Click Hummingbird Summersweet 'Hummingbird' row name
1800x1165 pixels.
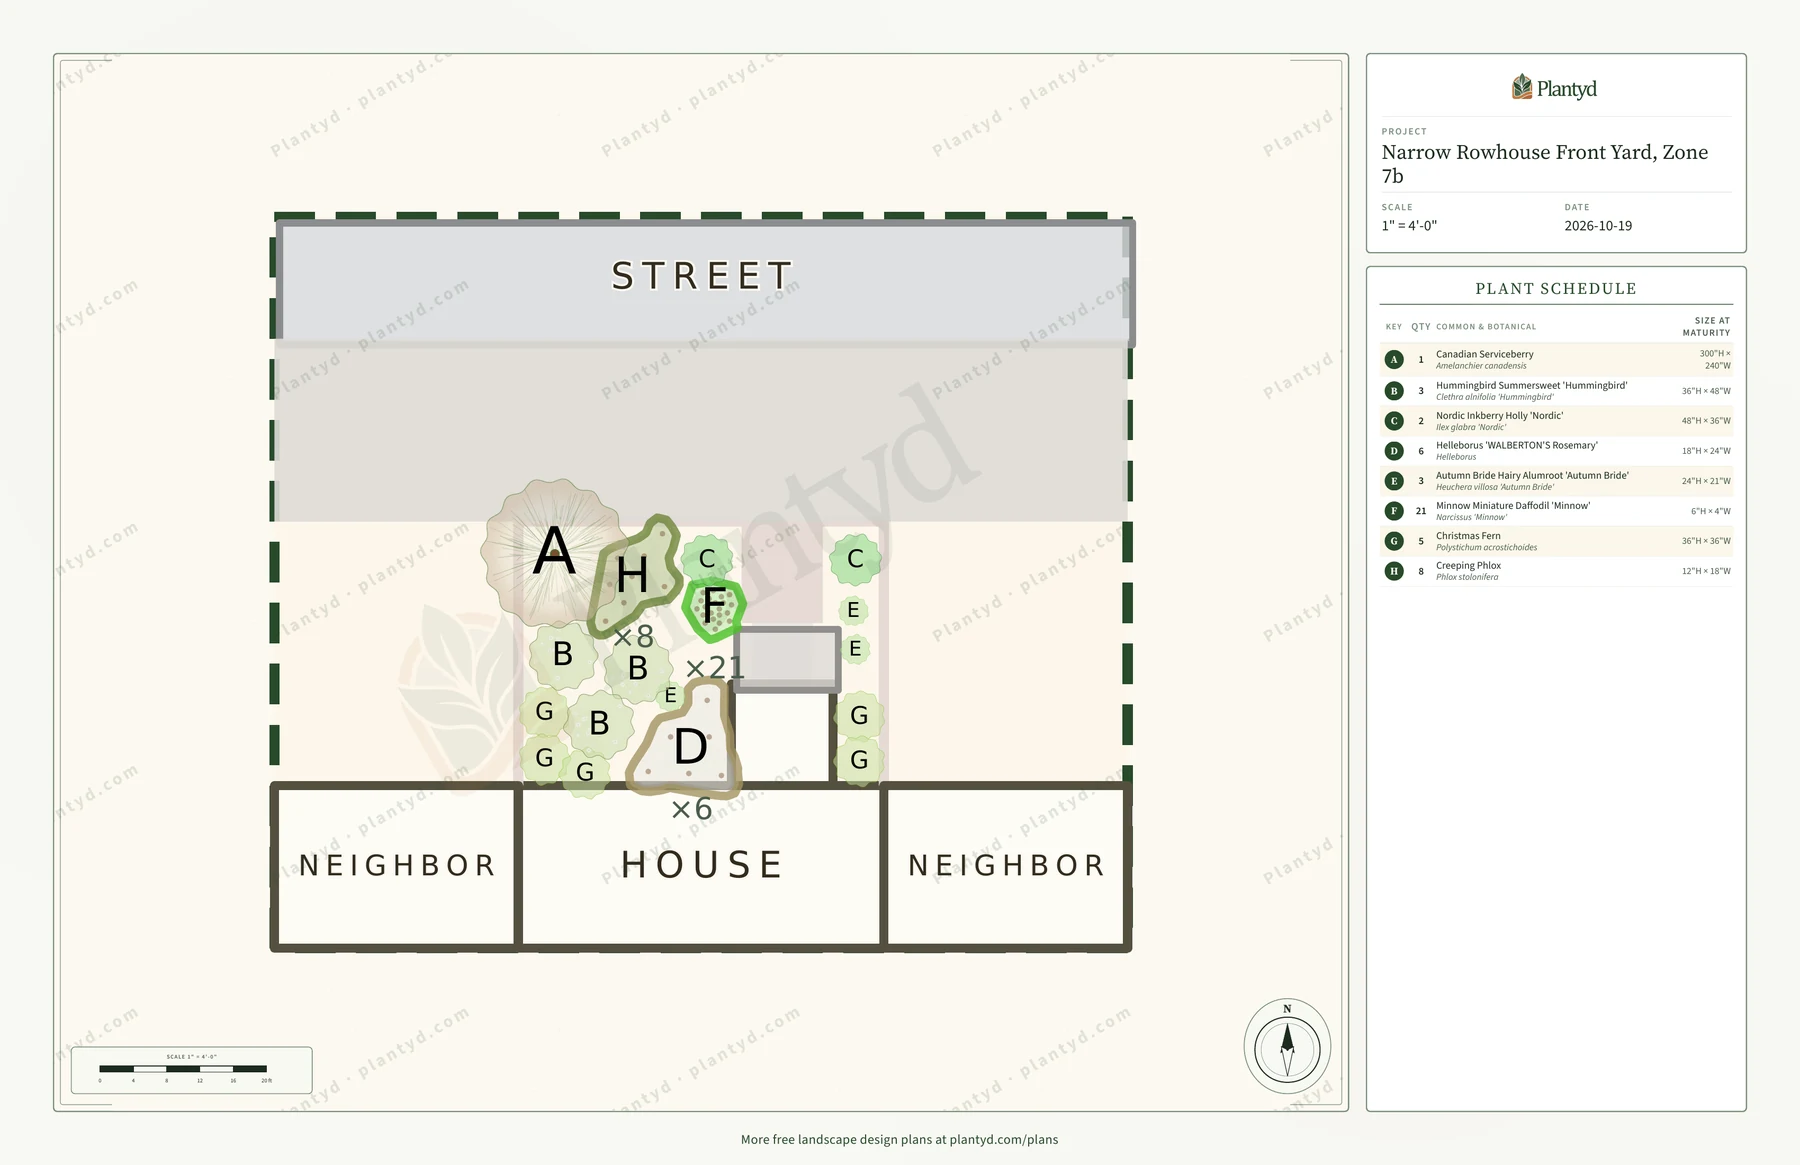point(1531,385)
